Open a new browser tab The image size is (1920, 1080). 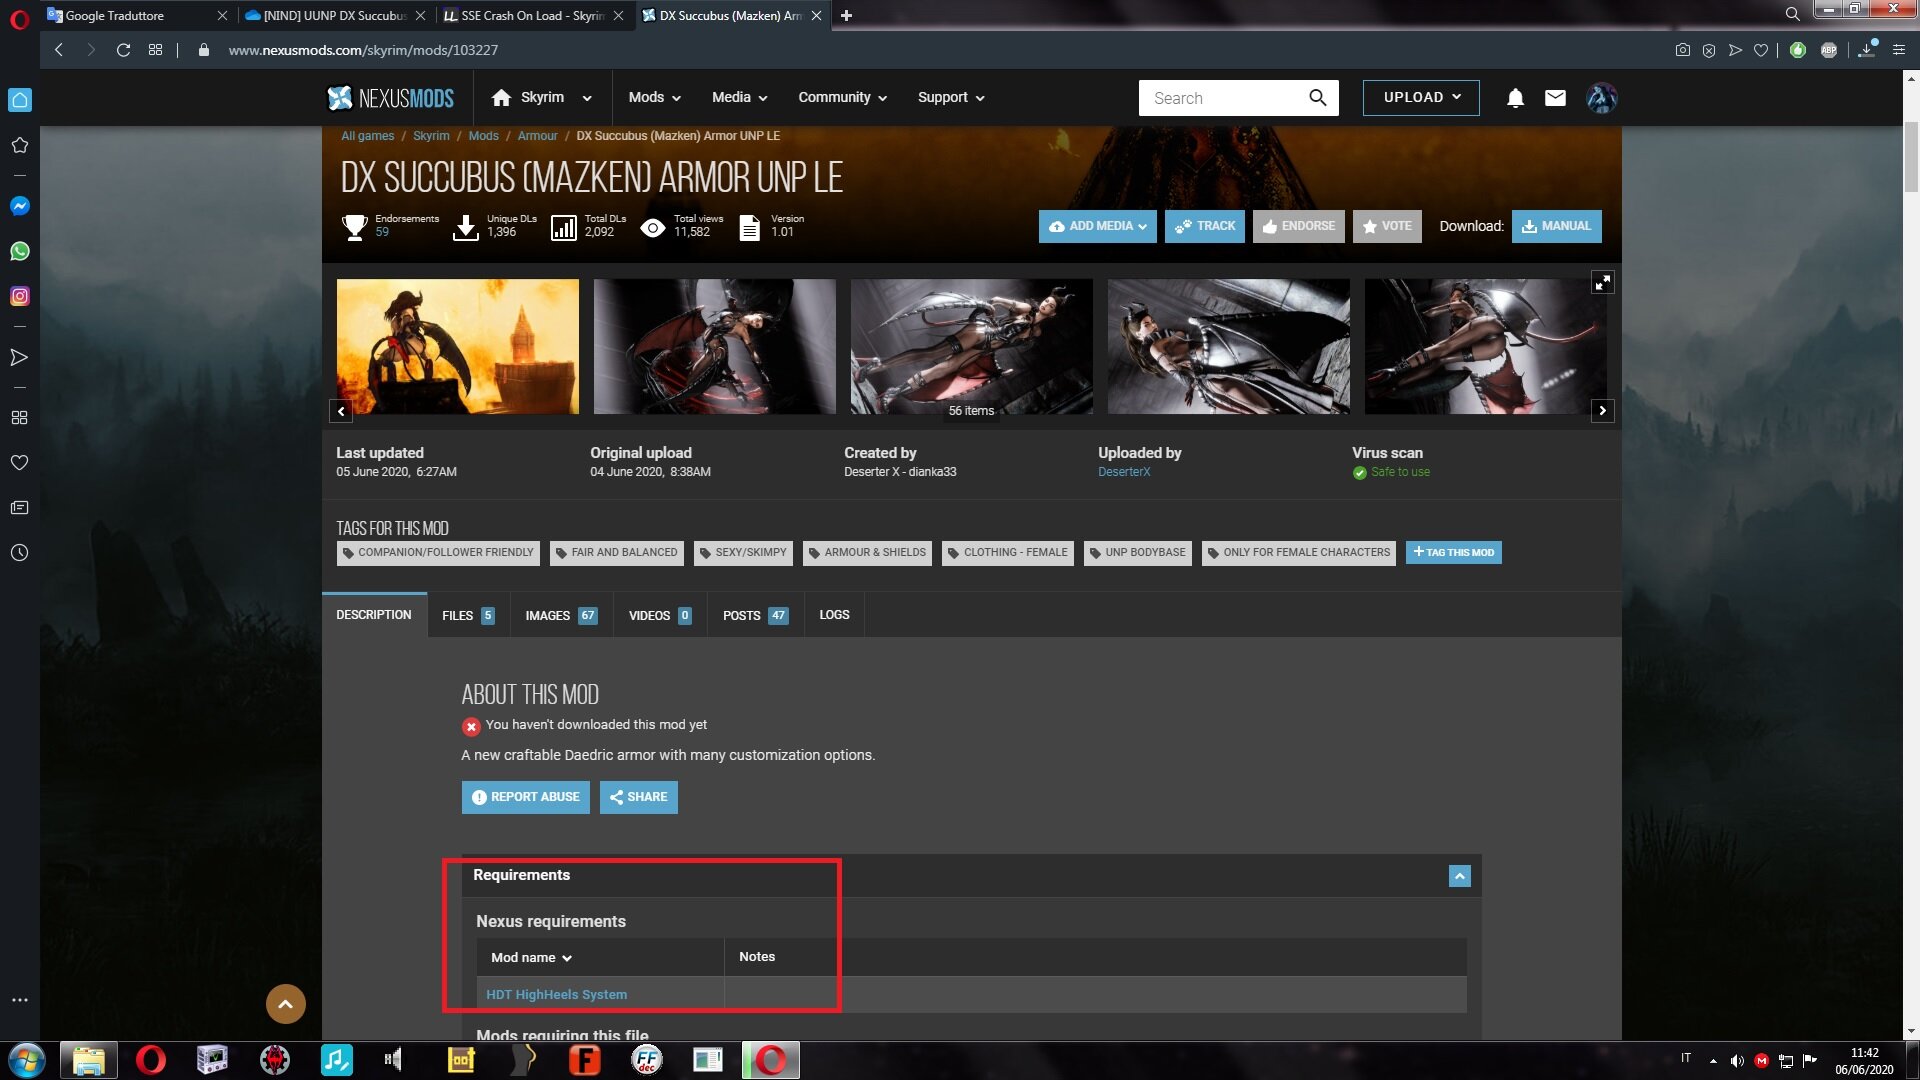pos(847,15)
